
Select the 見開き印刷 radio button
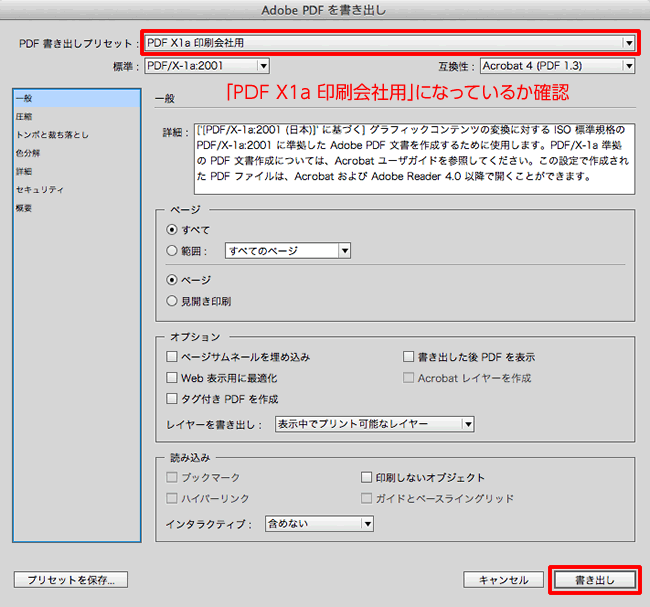[x=172, y=301]
